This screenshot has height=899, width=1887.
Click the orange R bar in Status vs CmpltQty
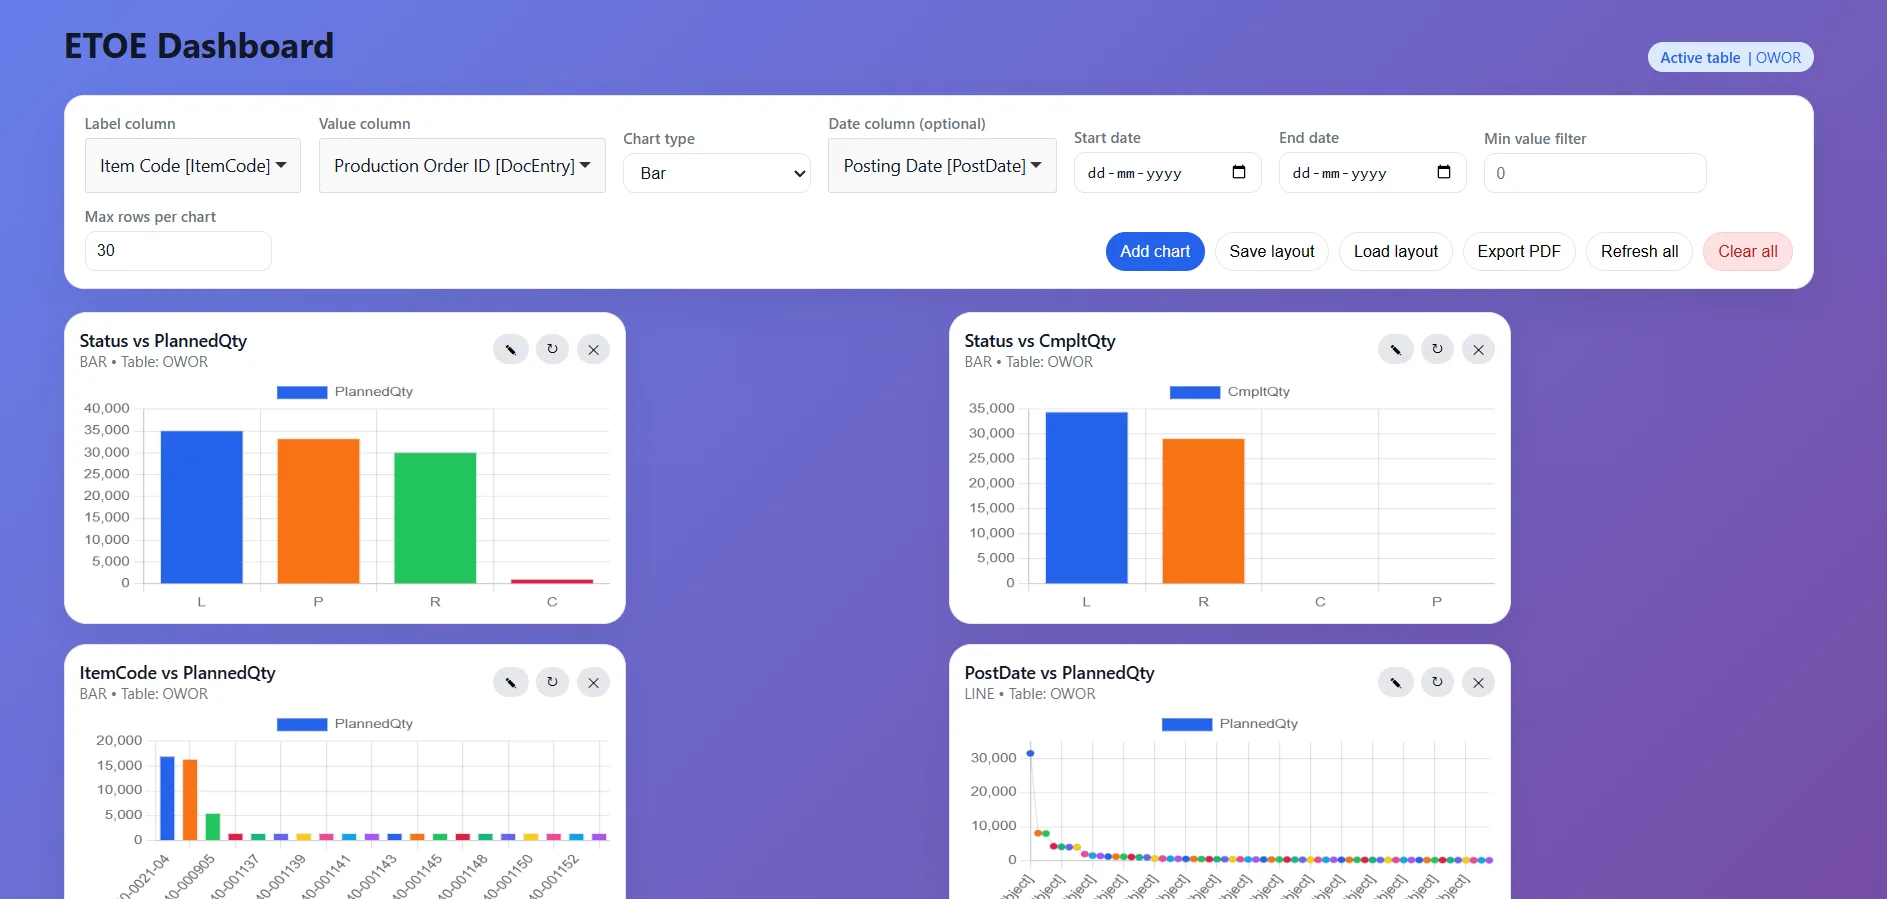[x=1203, y=511]
